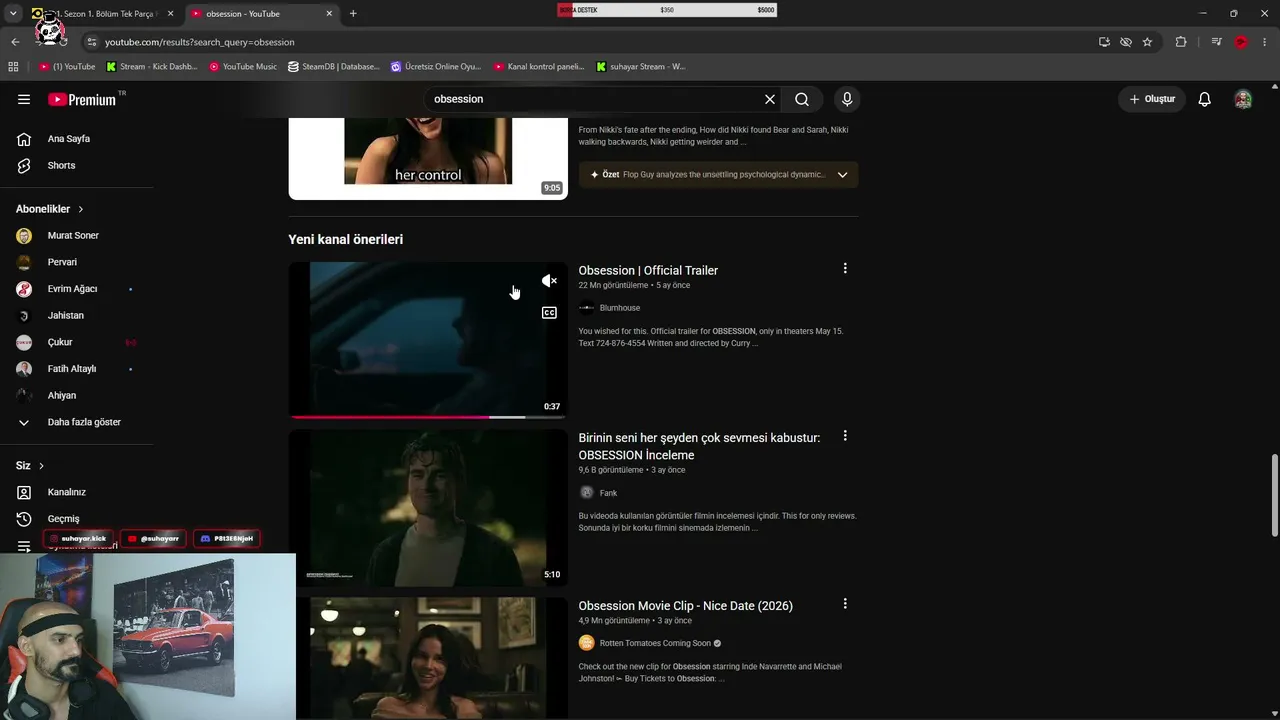The height and width of the screenshot is (720, 1280).
Task: Open the SteamDB bookmark
Action: pos(334,67)
